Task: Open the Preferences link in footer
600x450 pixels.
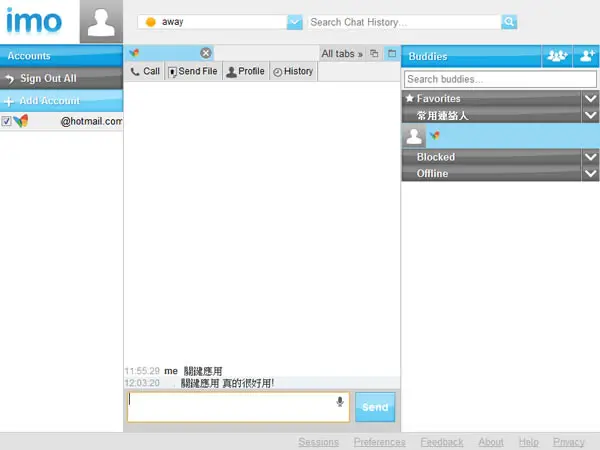Action: (380, 442)
